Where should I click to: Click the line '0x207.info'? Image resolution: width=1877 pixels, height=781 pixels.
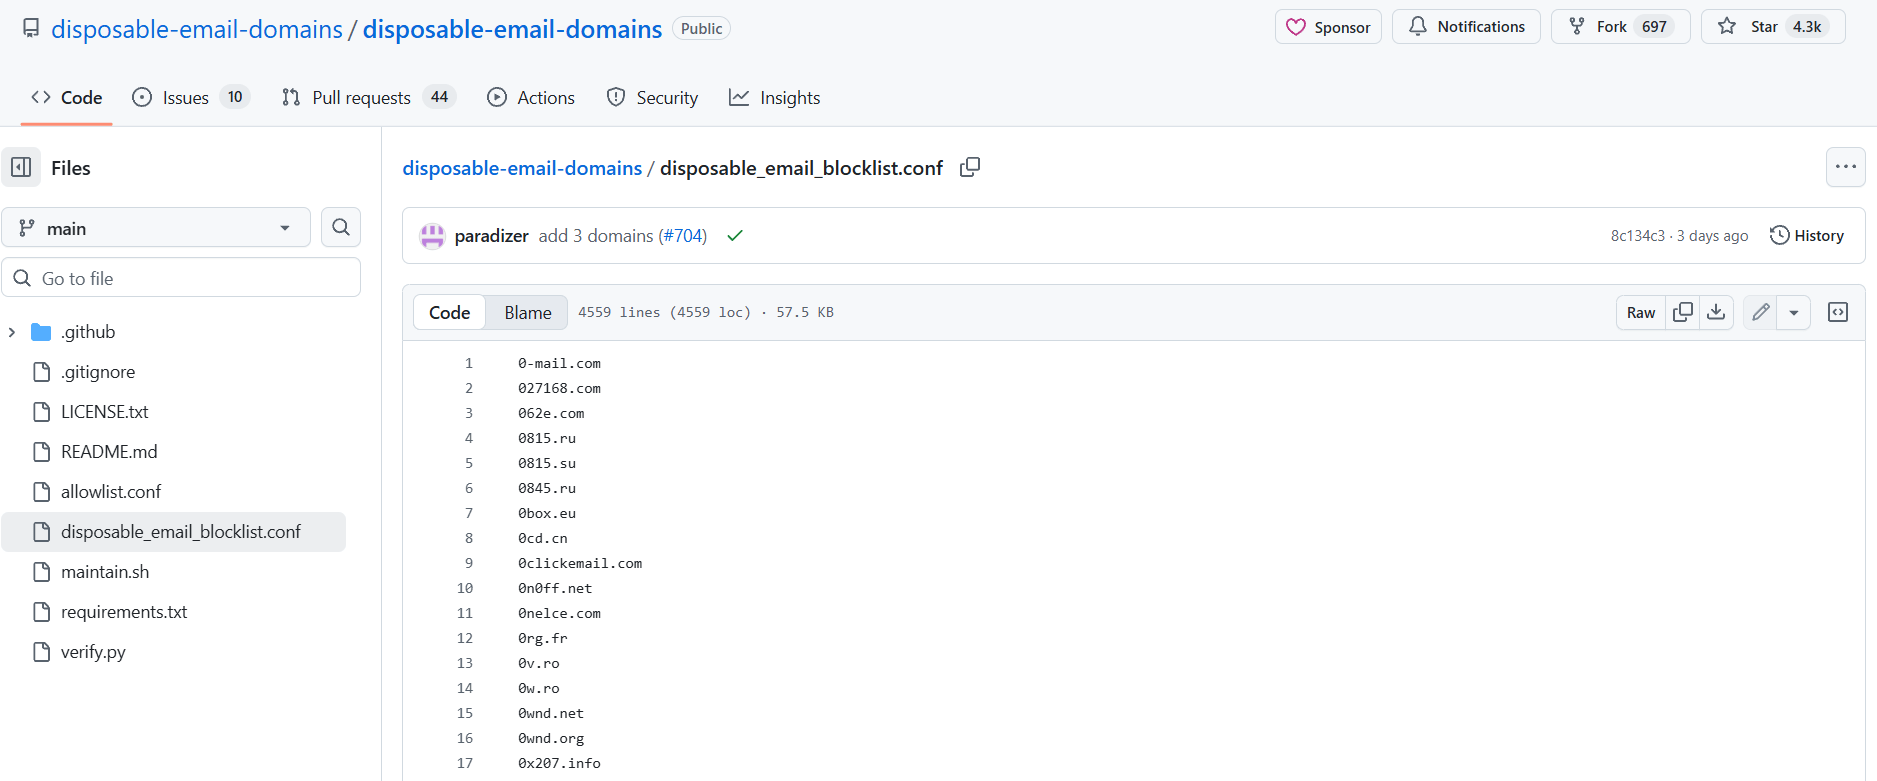tap(559, 763)
